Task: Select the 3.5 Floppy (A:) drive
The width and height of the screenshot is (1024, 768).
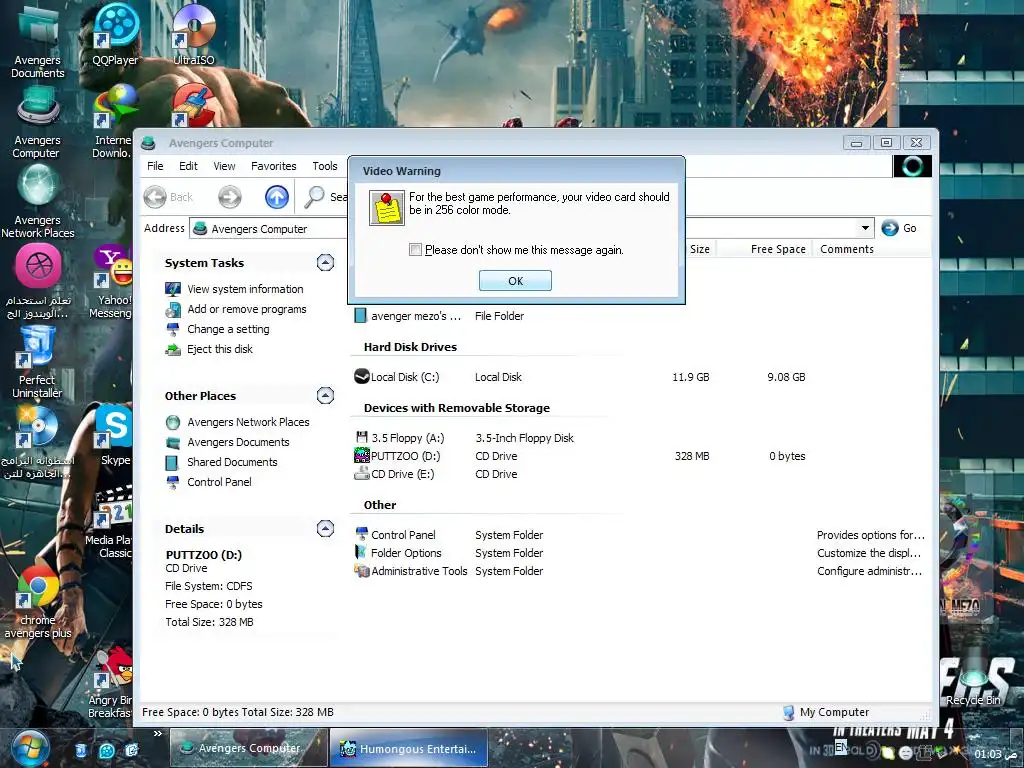Action: coord(400,438)
